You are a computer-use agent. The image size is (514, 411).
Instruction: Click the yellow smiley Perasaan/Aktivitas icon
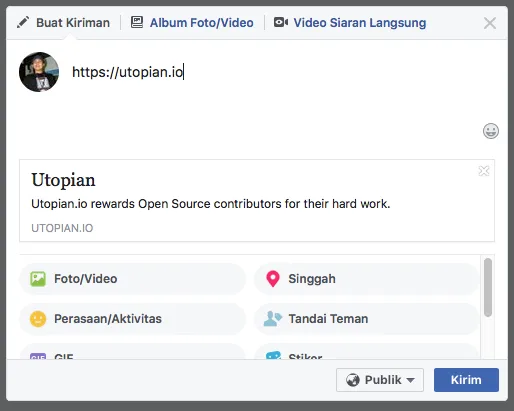tap(38, 319)
